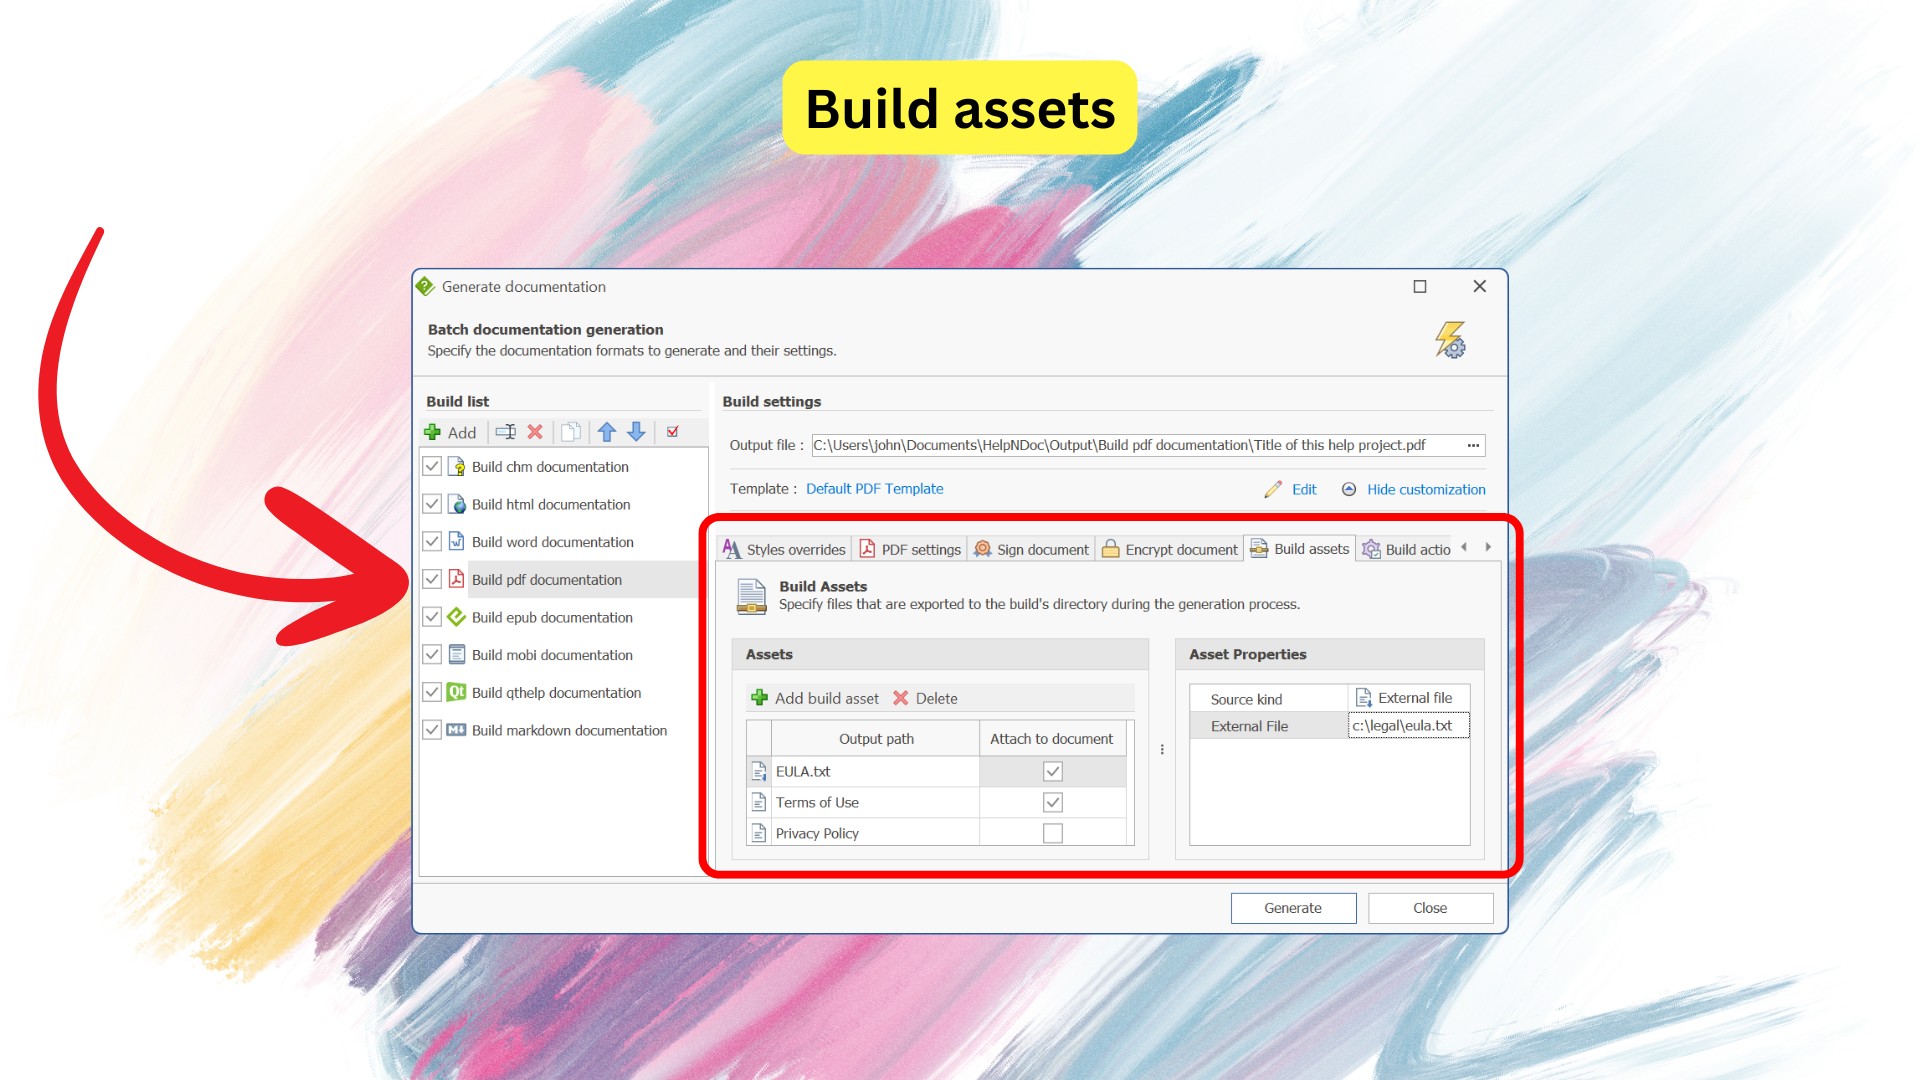Screen dimensions: 1920x1080
Task: Select the Terms of Use asset row
Action: pyautogui.click(x=937, y=802)
